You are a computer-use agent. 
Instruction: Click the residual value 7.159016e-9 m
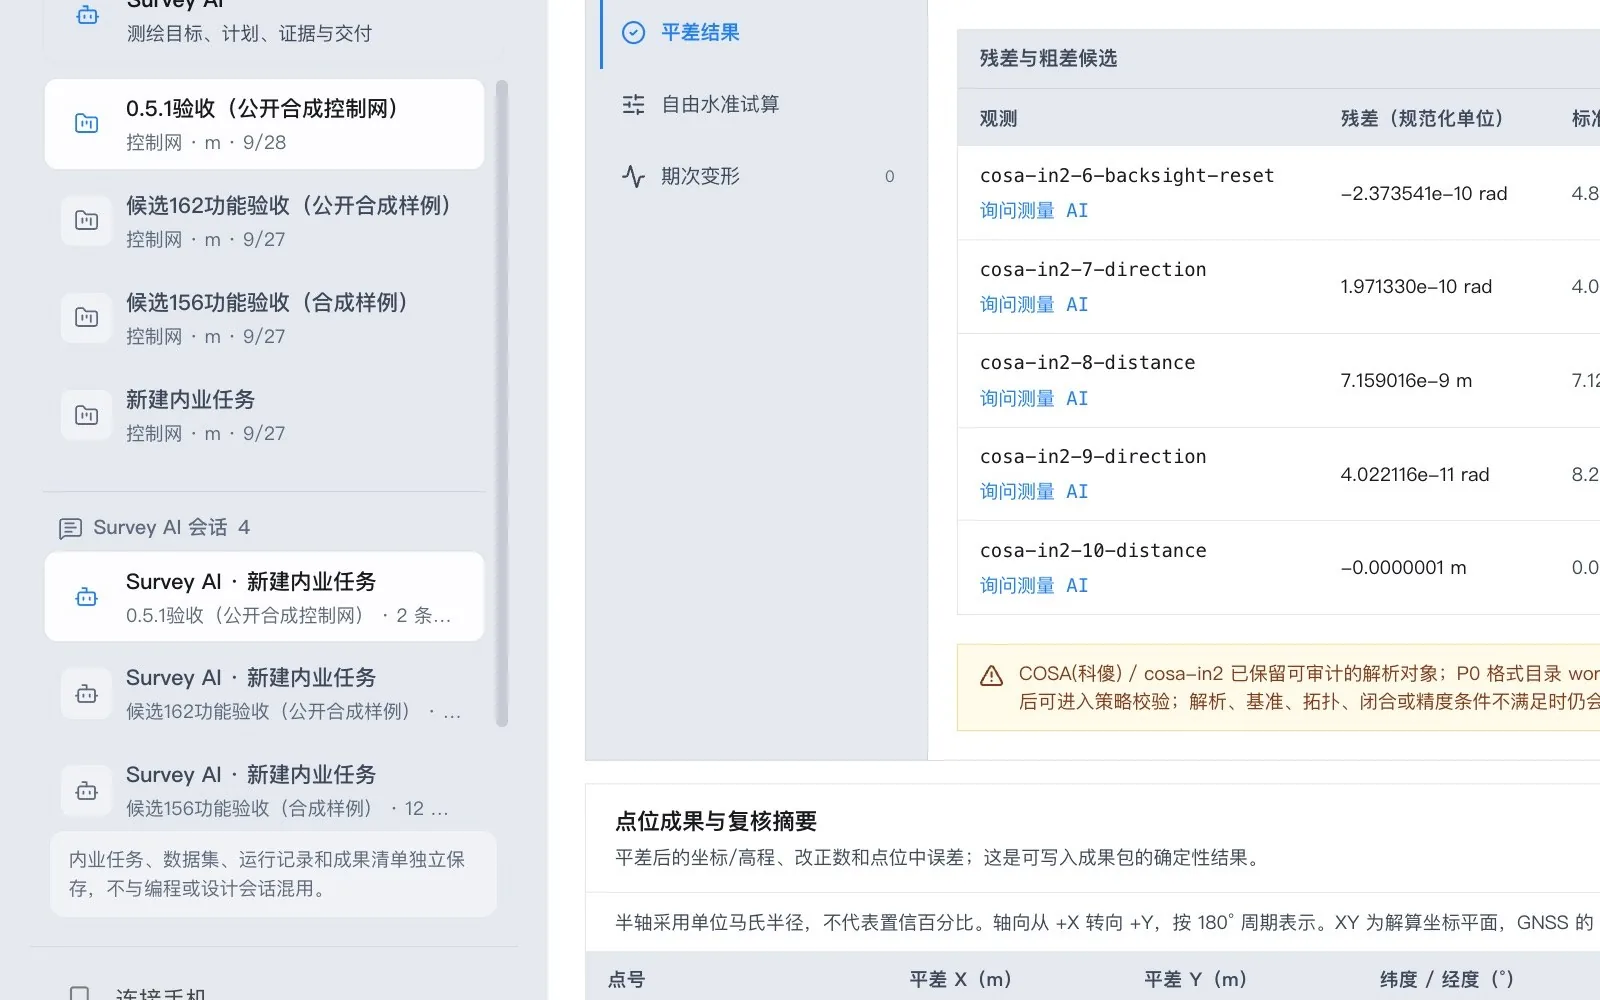tap(1406, 381)
